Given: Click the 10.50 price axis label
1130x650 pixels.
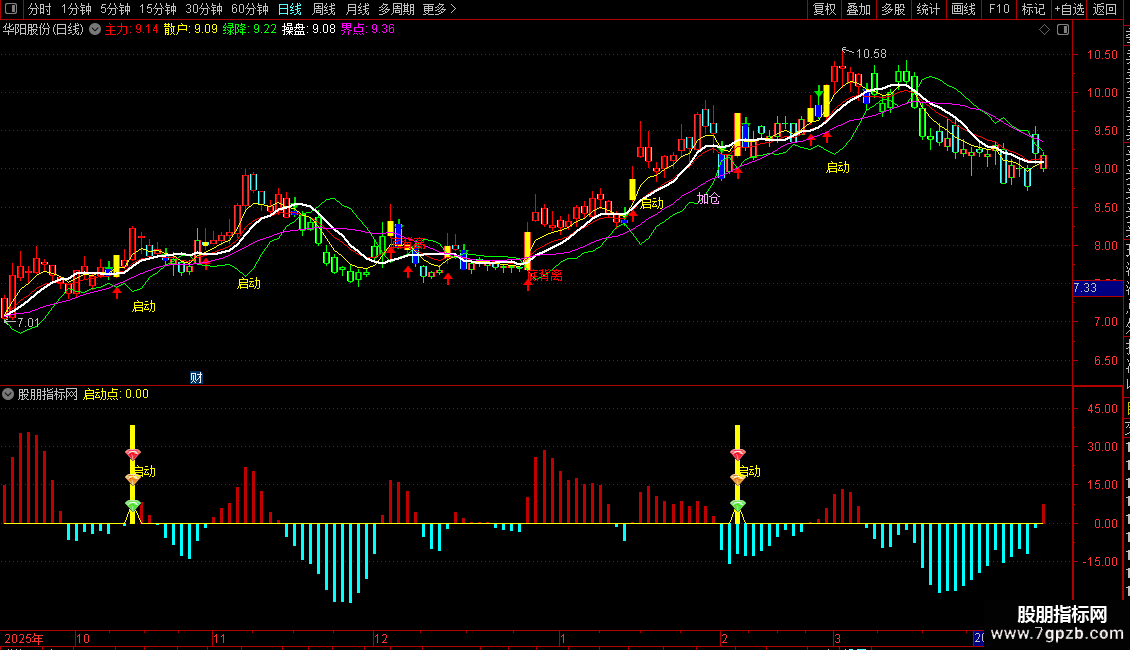Looking at the screenshot, I should pos(1102,55).
